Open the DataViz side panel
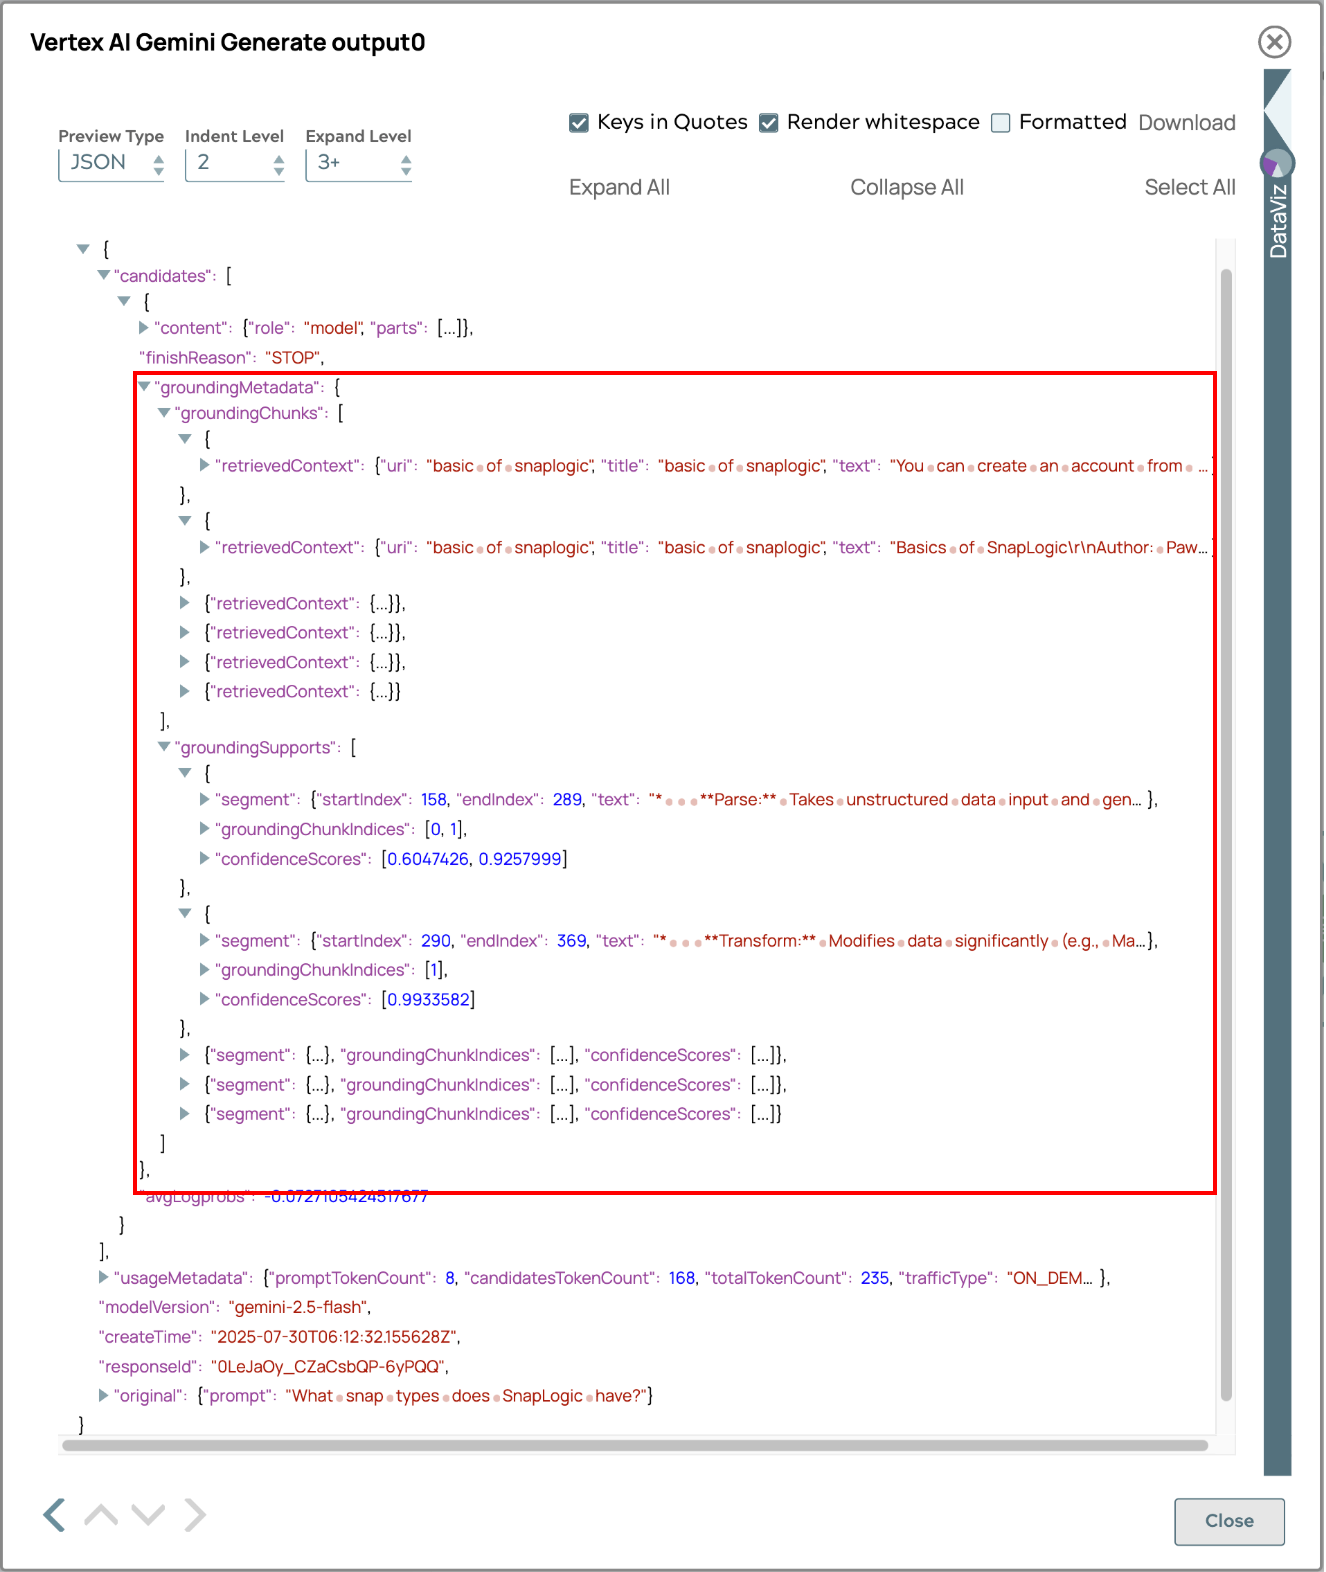The image size is (1326, 1572). click(1277, 220)
